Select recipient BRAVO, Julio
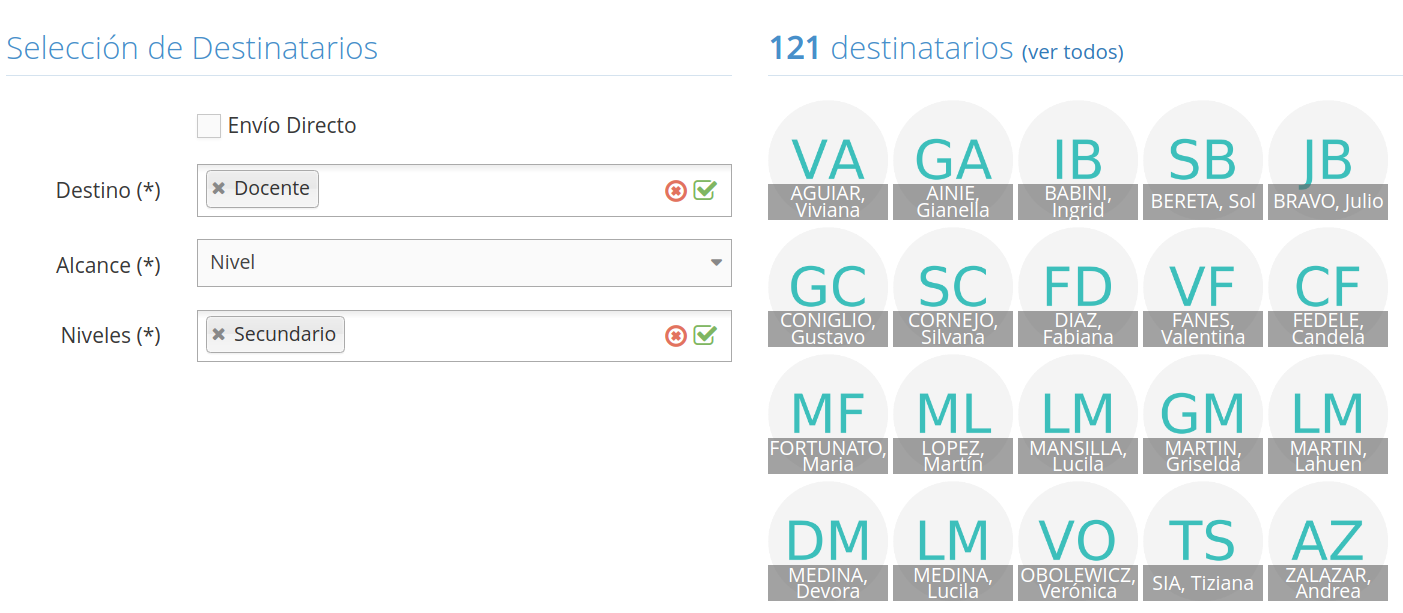1403x613 pixels. click(1328, 160)
